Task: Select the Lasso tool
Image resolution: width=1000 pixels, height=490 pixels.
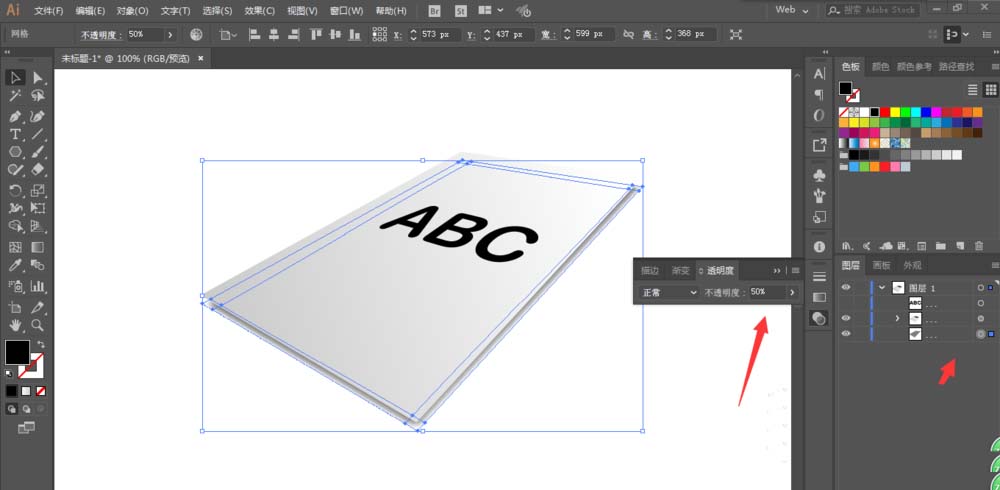Action: [38, 96]
